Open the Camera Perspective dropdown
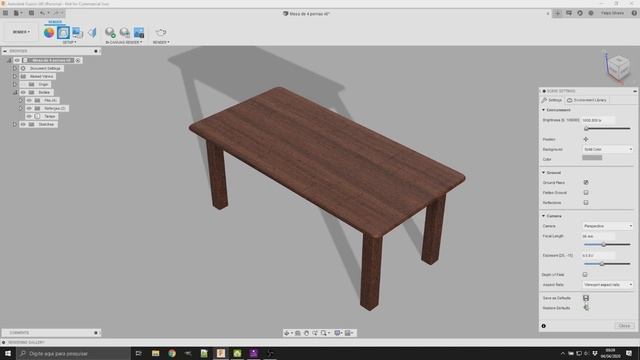 [x=607, y=226]
